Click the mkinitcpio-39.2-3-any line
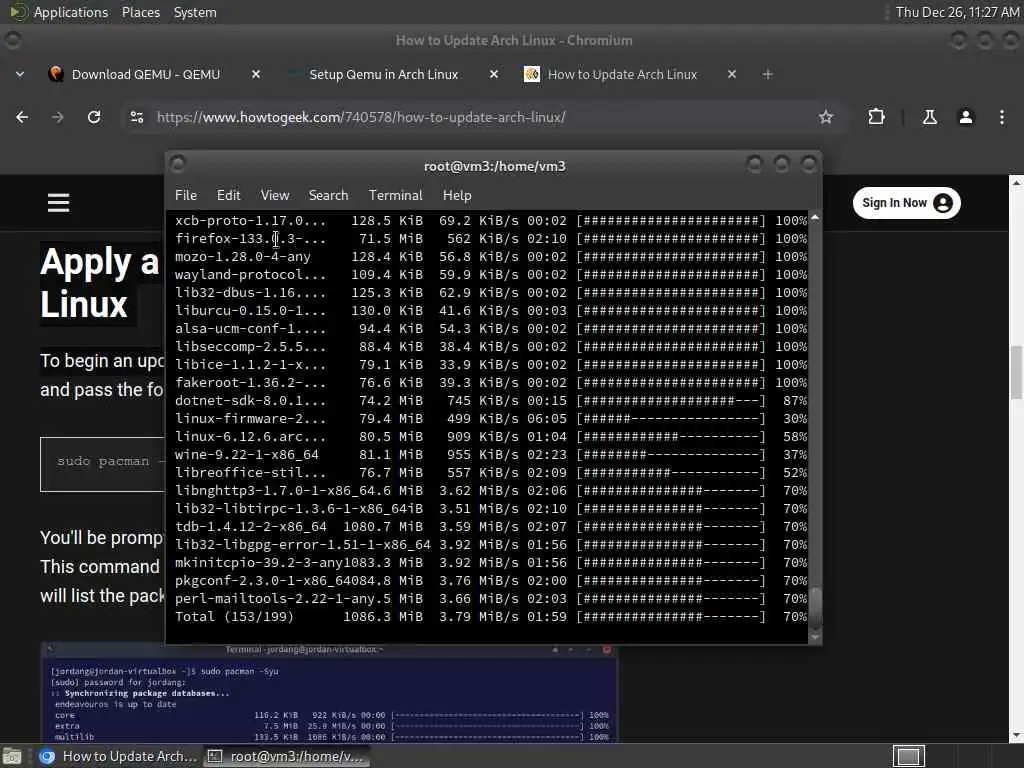Screen dimensions: 1024x768 pyautogui.click(x=490, y=563)
